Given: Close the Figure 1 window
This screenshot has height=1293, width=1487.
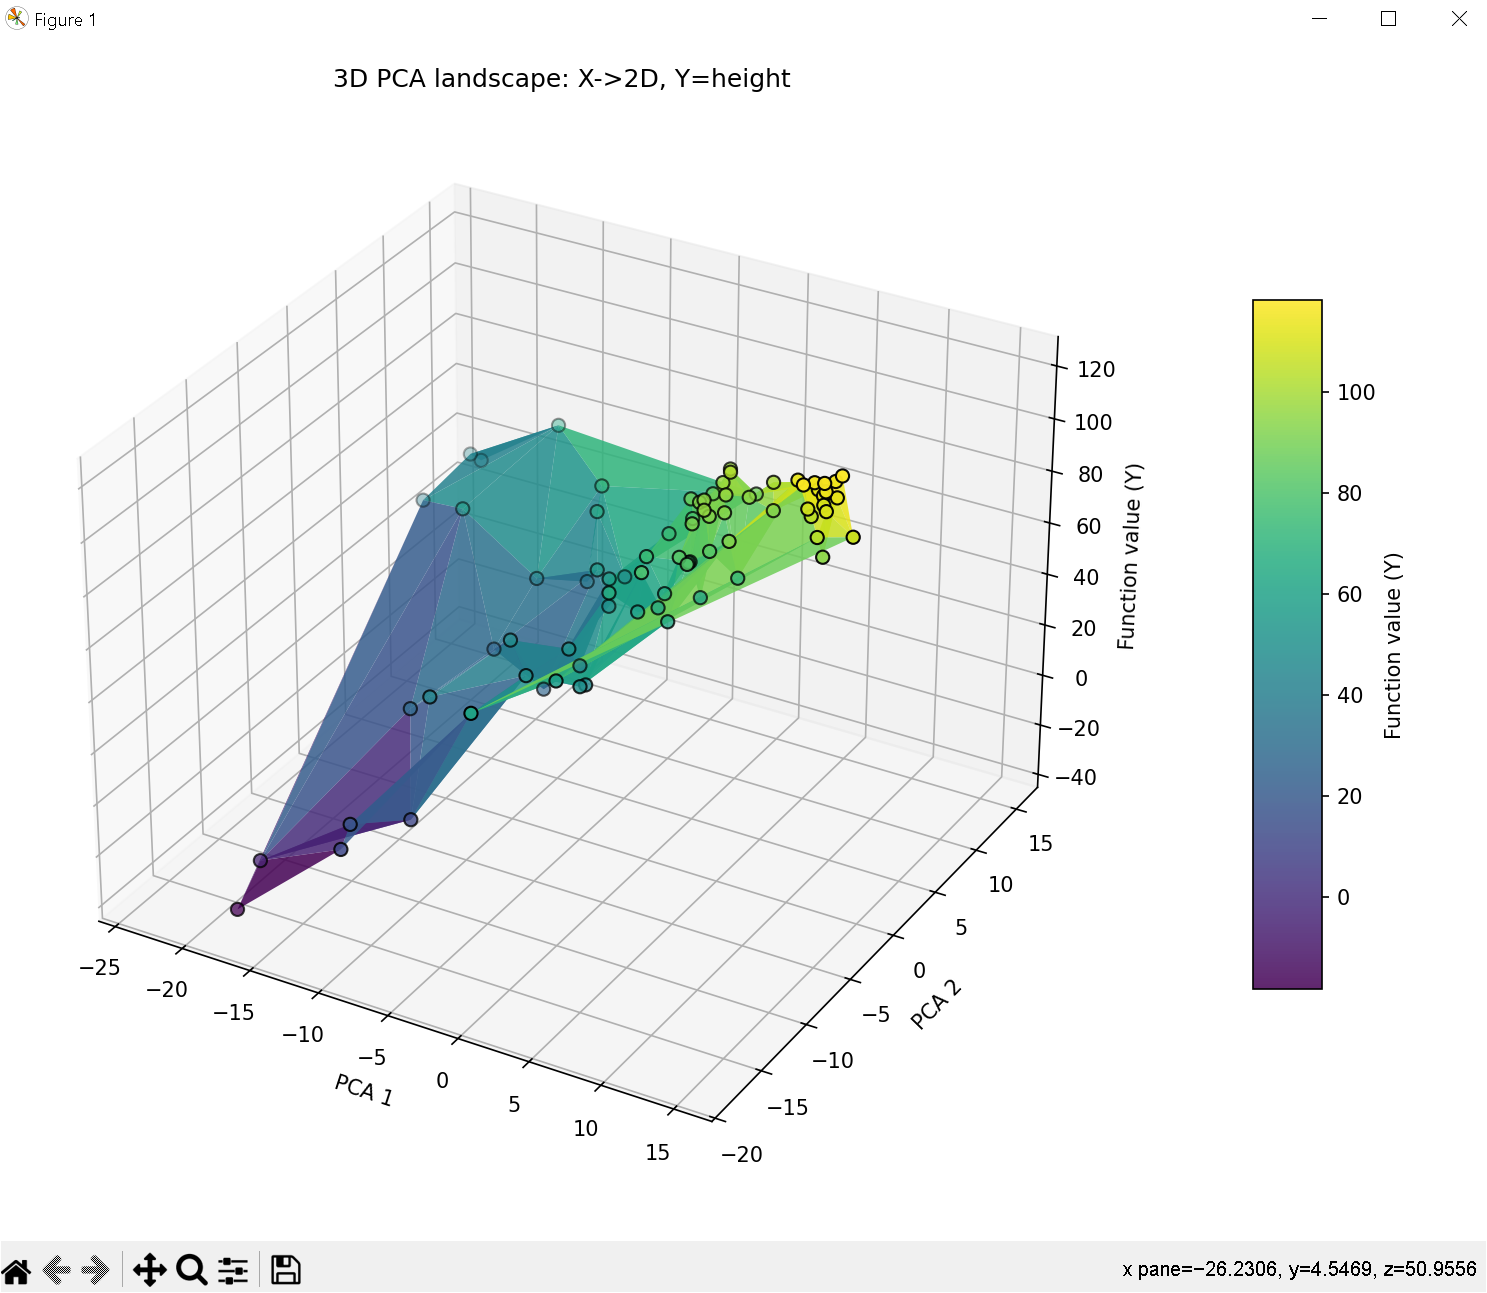Looking at the screenshot, I should (x=1459, y=19).
